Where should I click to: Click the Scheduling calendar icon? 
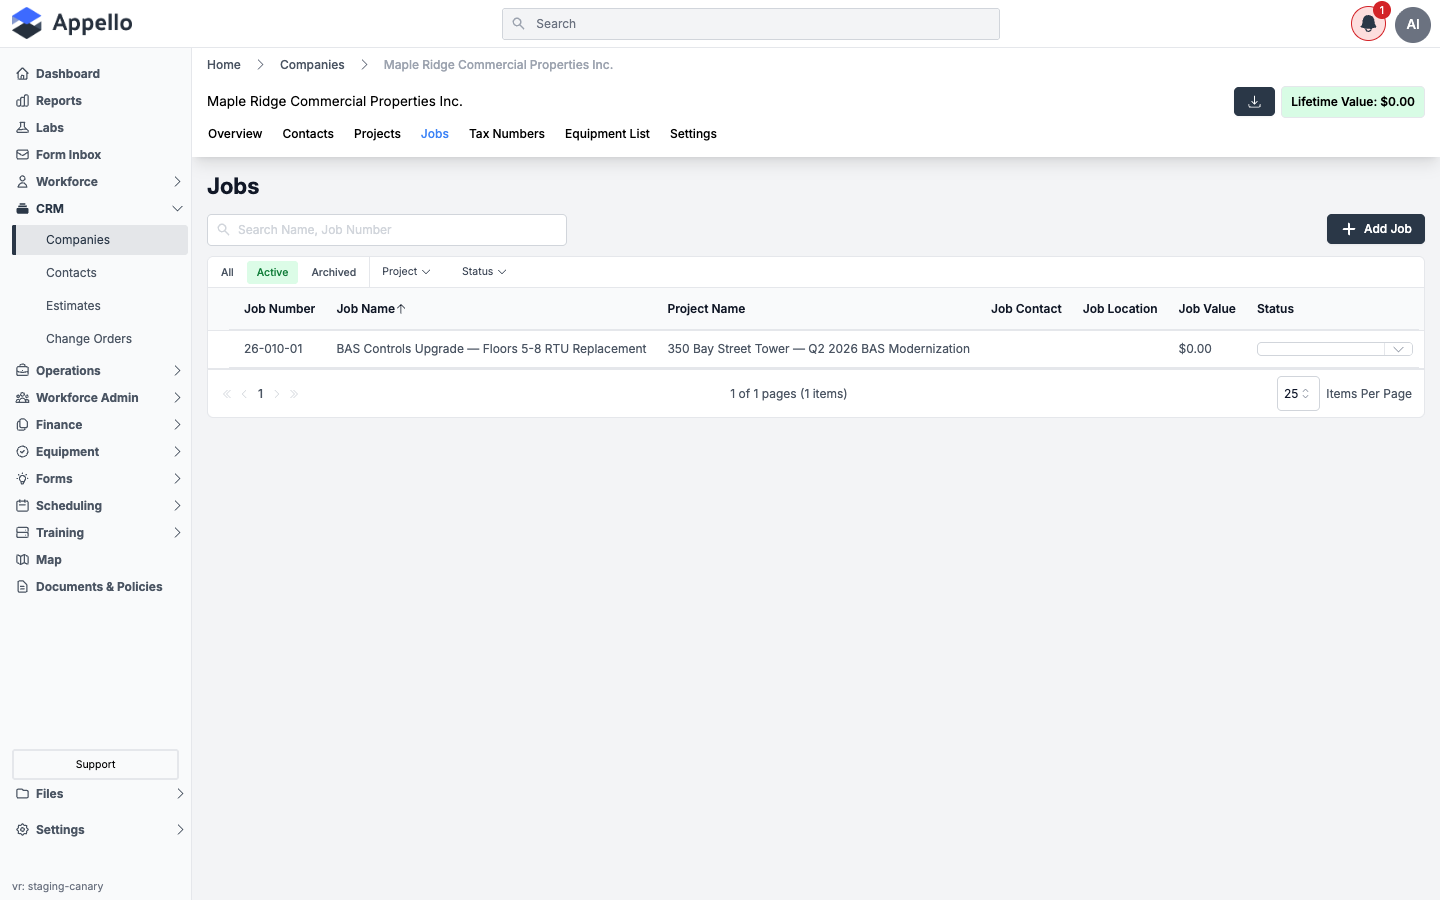tap(22, 506)
